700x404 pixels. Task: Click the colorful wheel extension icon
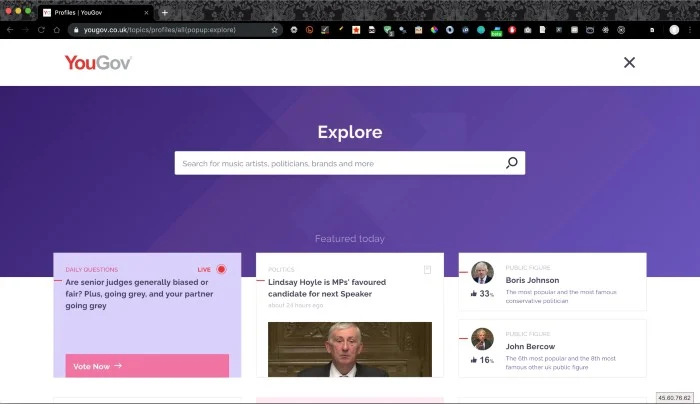click(434, 30)
